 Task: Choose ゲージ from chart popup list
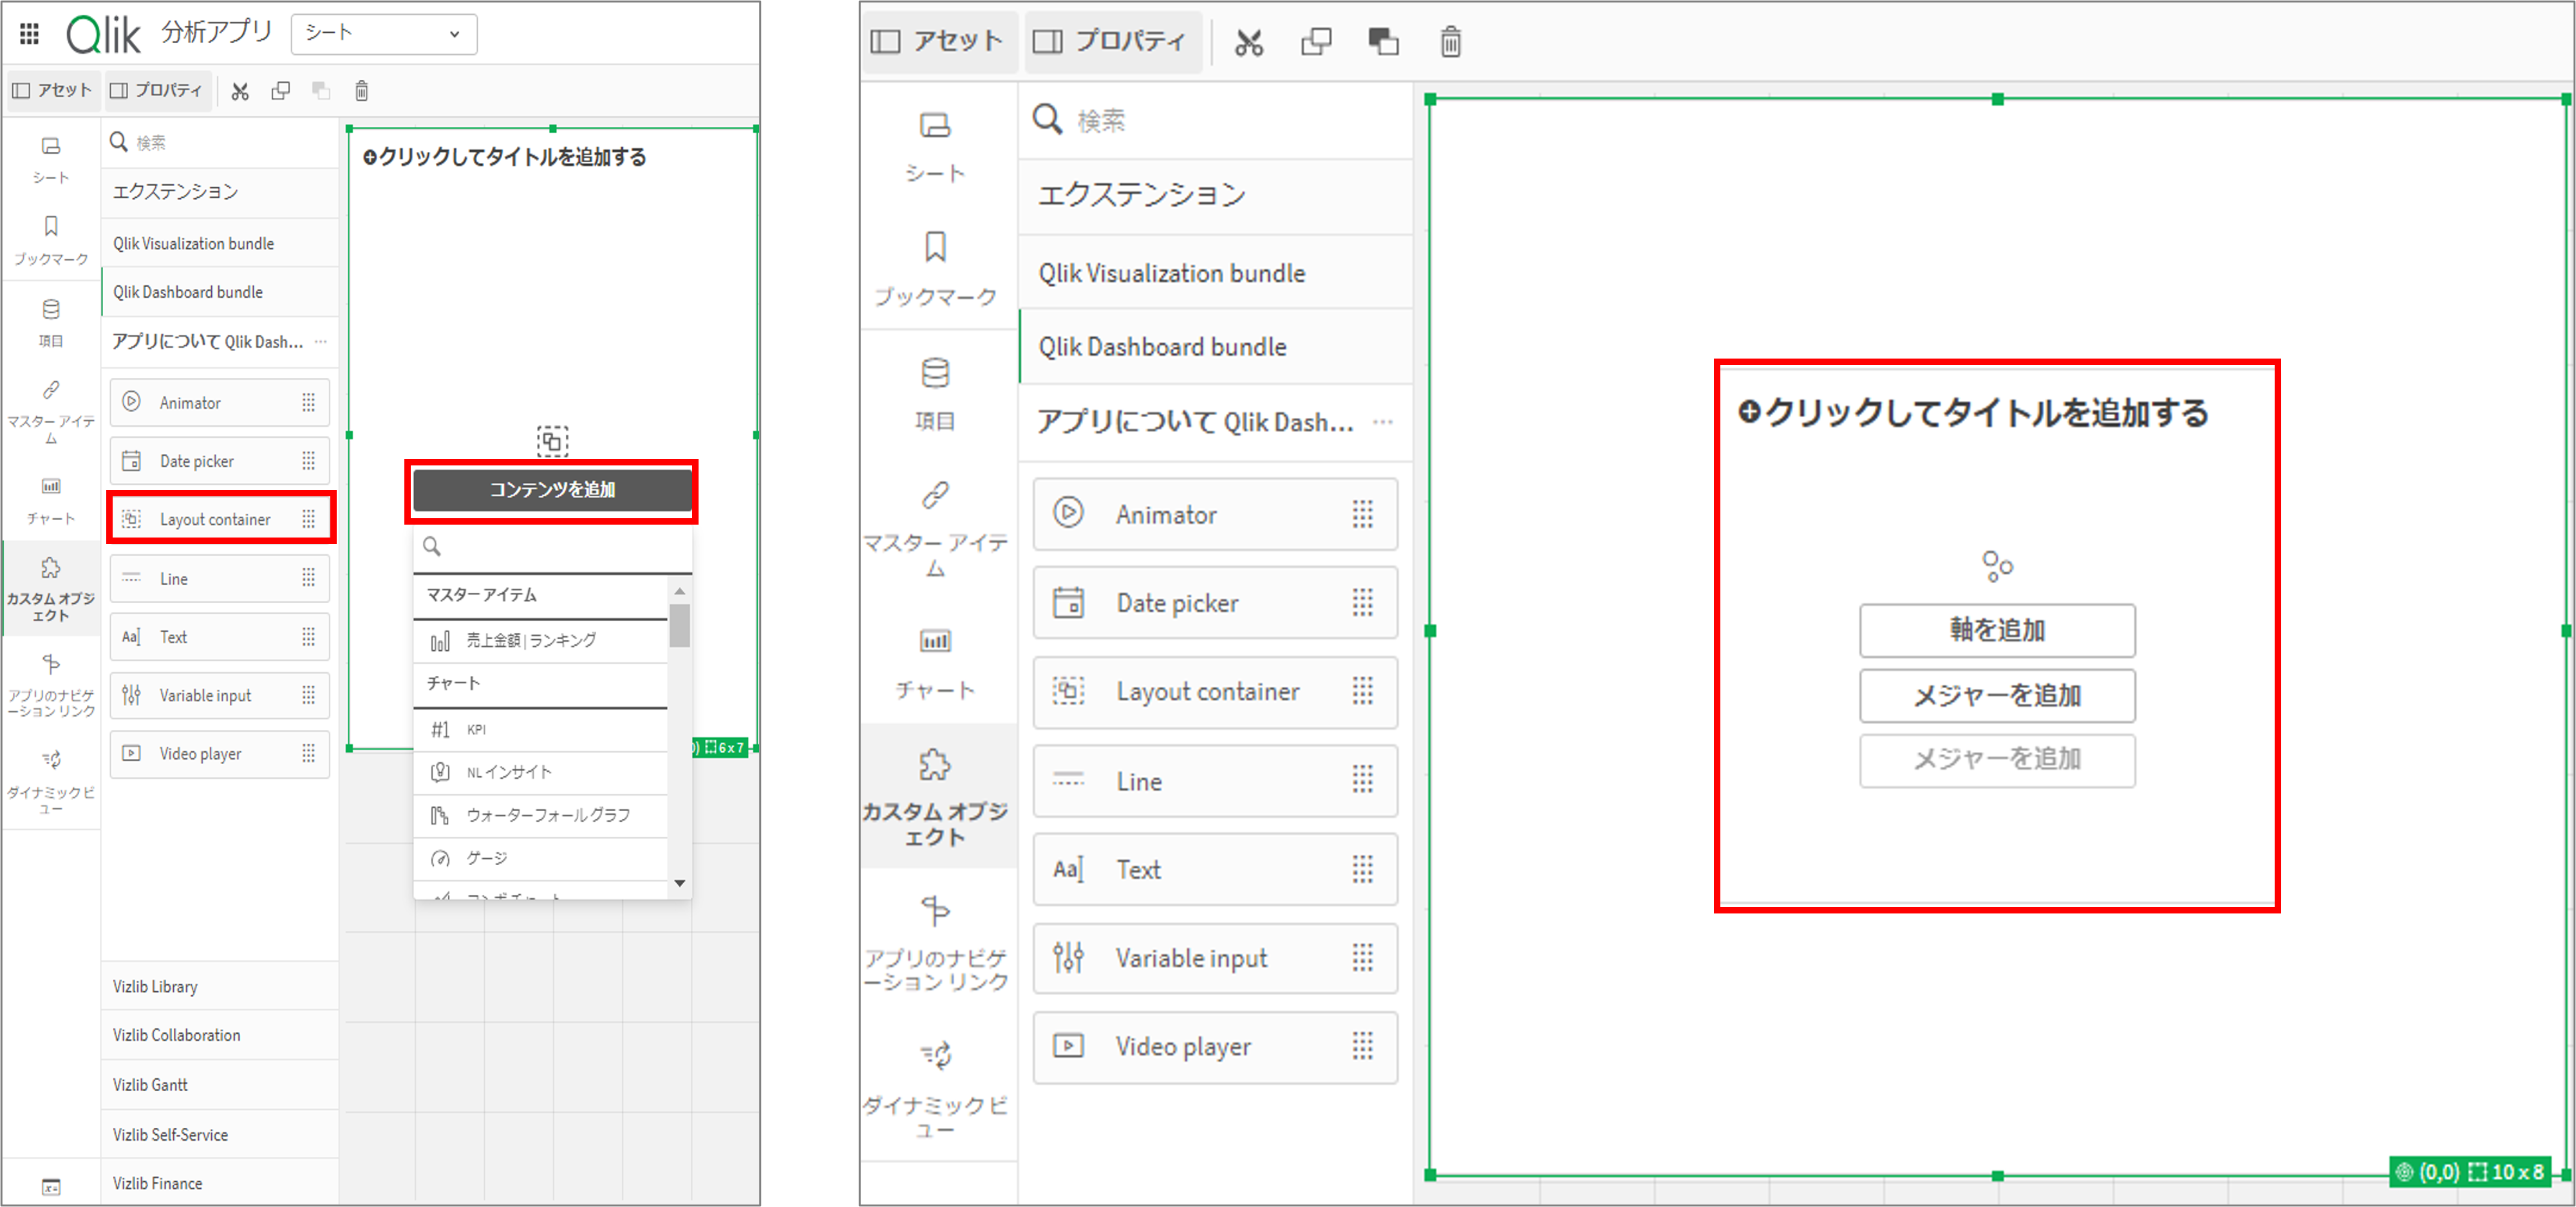point(540,858)
